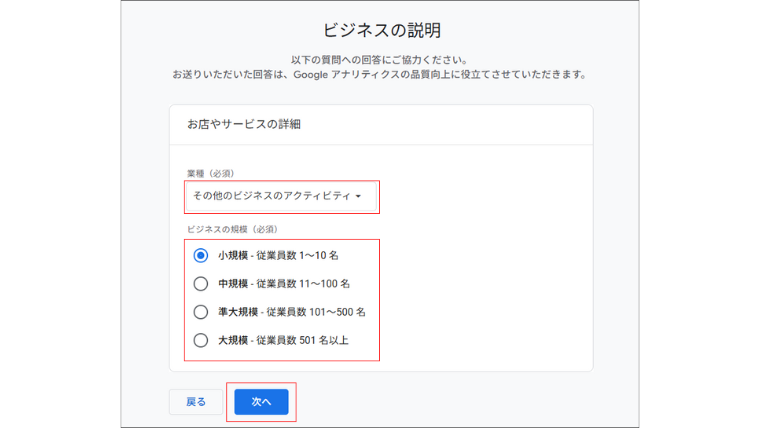
Task: Proceed with the blue 次へ button
Action: coord(261,402)
